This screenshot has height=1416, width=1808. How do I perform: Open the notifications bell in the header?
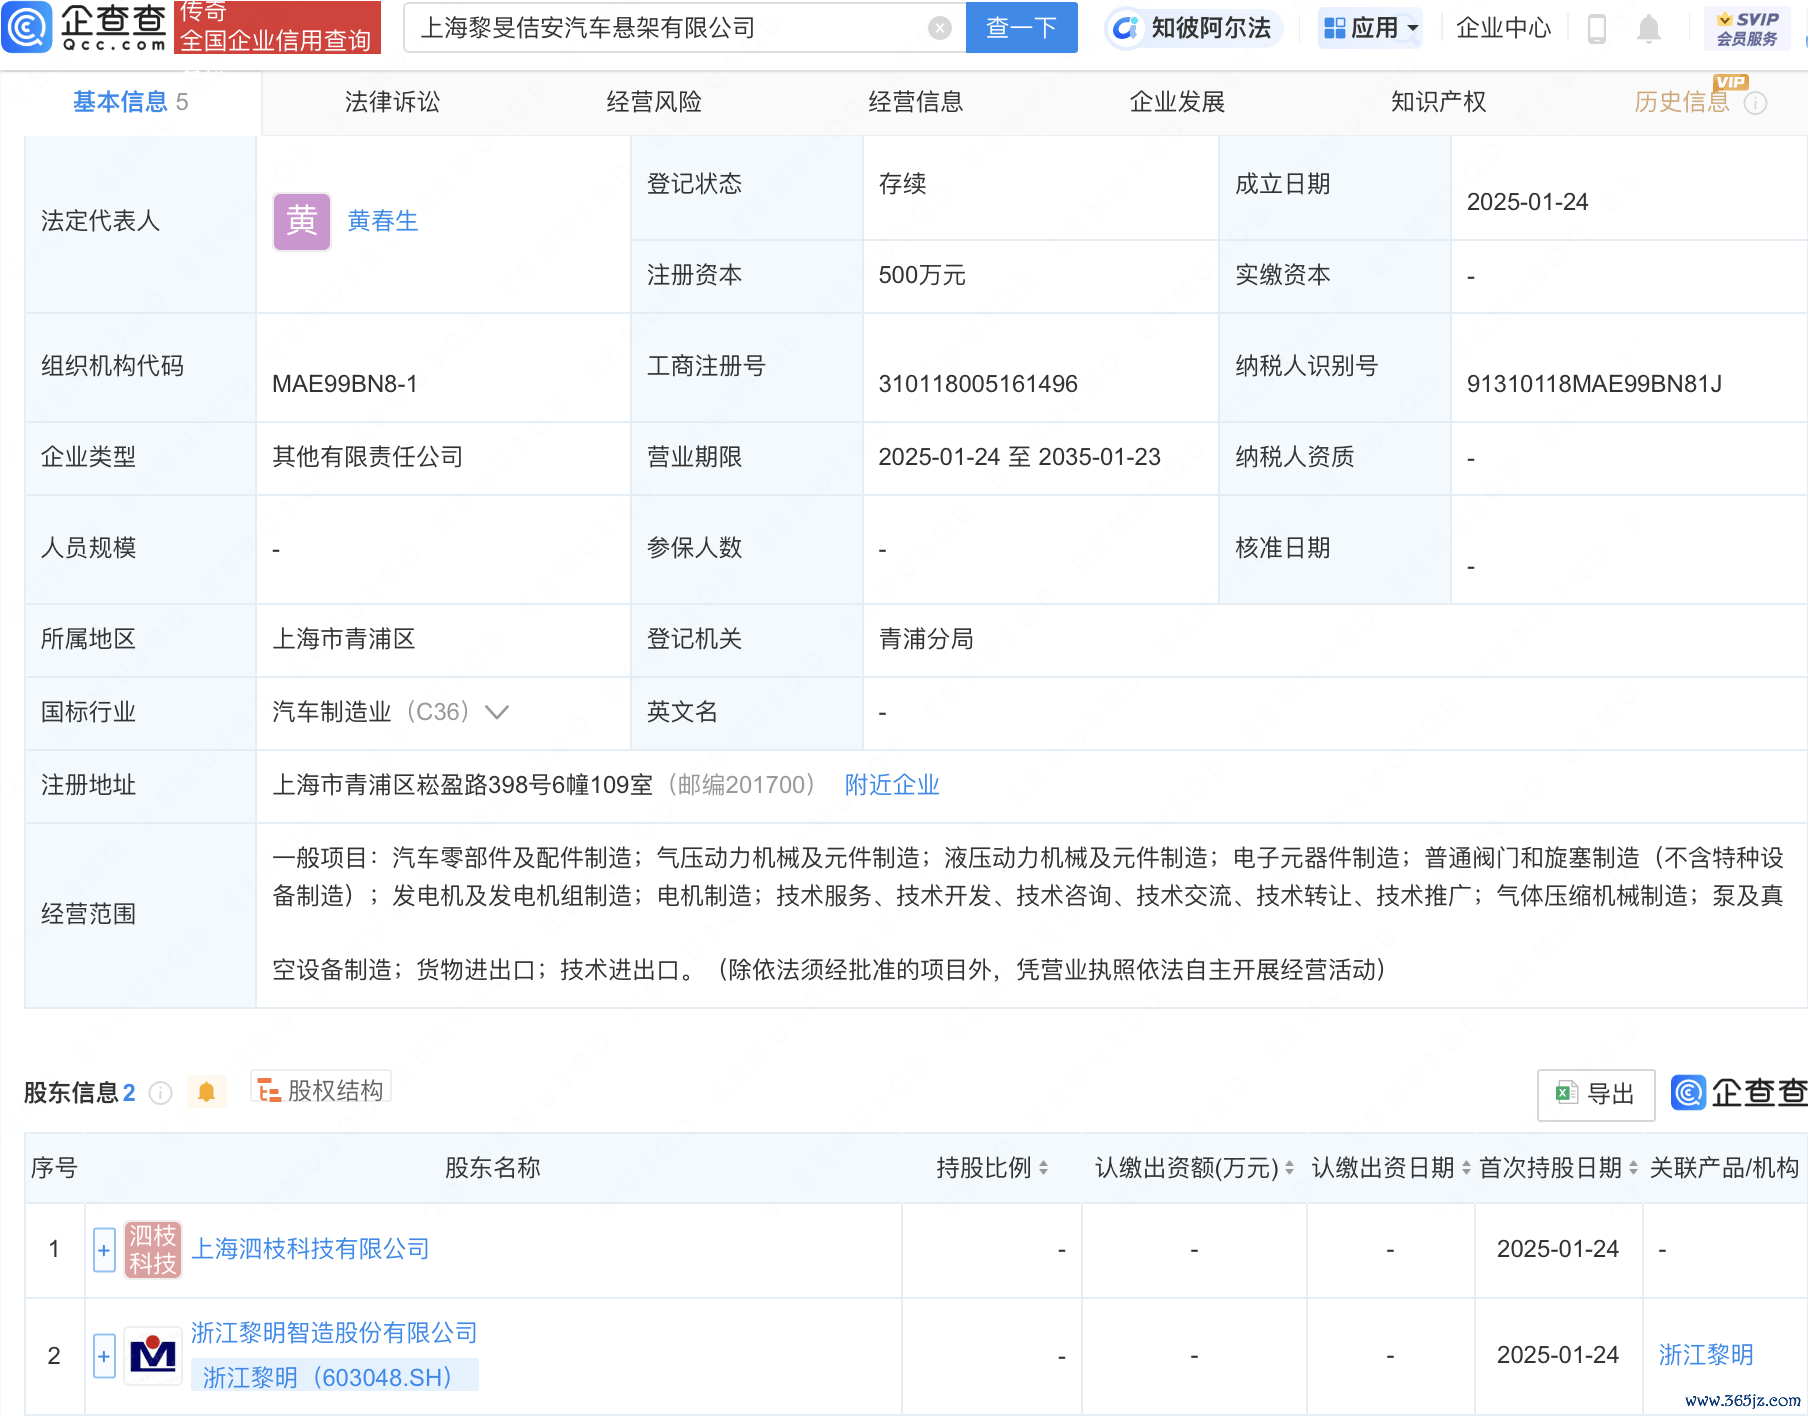coord(1649,29)
